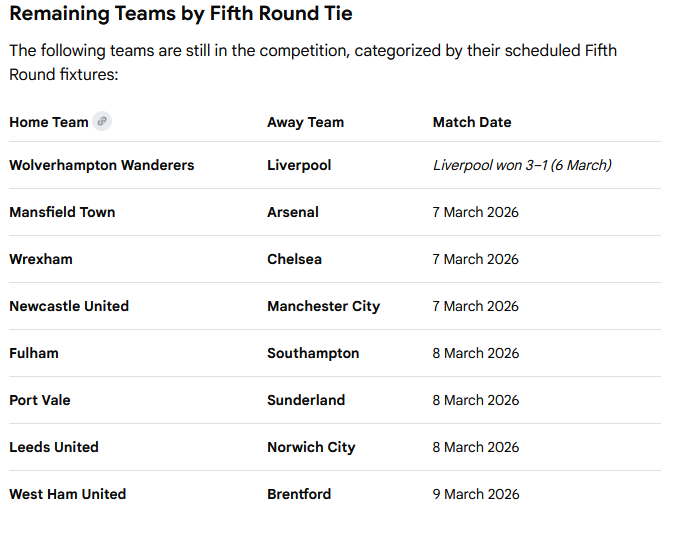Image resolution: width=682 pixels, height=546 pixels.
Task: Click the Southampton away team cell
Action: pos(313,353)
